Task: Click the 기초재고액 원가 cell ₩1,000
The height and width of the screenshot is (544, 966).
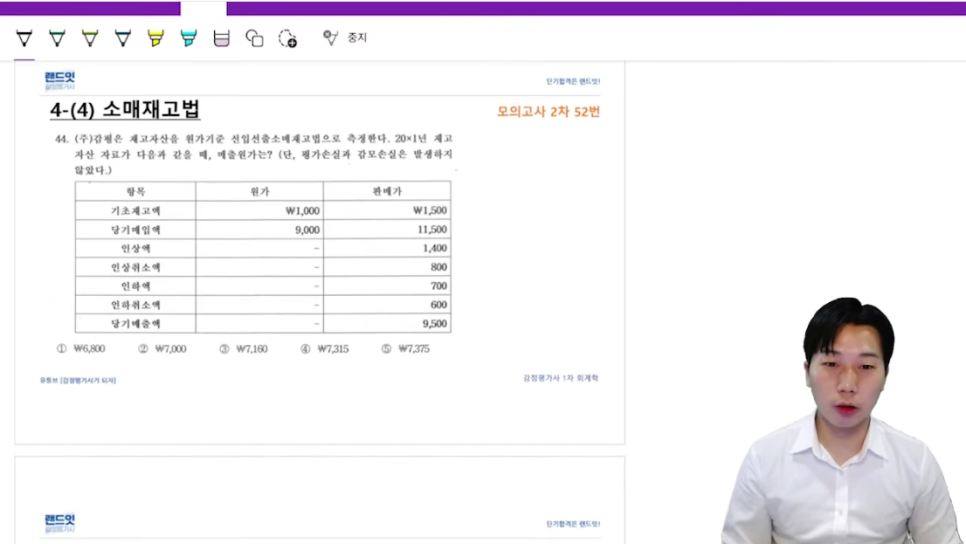Action: coord(301,211)
